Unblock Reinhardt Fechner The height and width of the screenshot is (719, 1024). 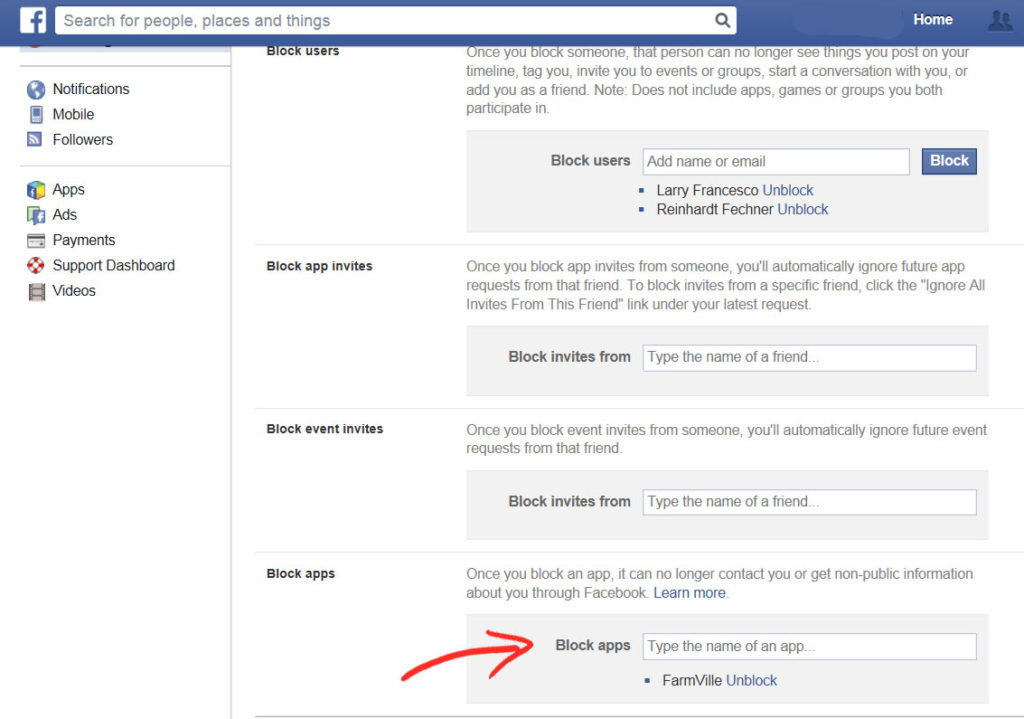click(x=802, y=209)
